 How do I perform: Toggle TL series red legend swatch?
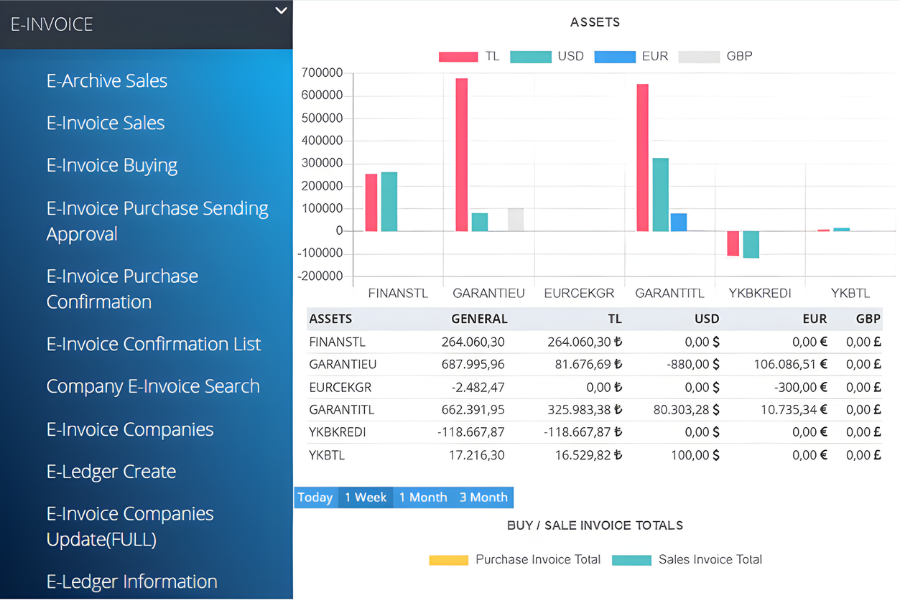[458, 57]
